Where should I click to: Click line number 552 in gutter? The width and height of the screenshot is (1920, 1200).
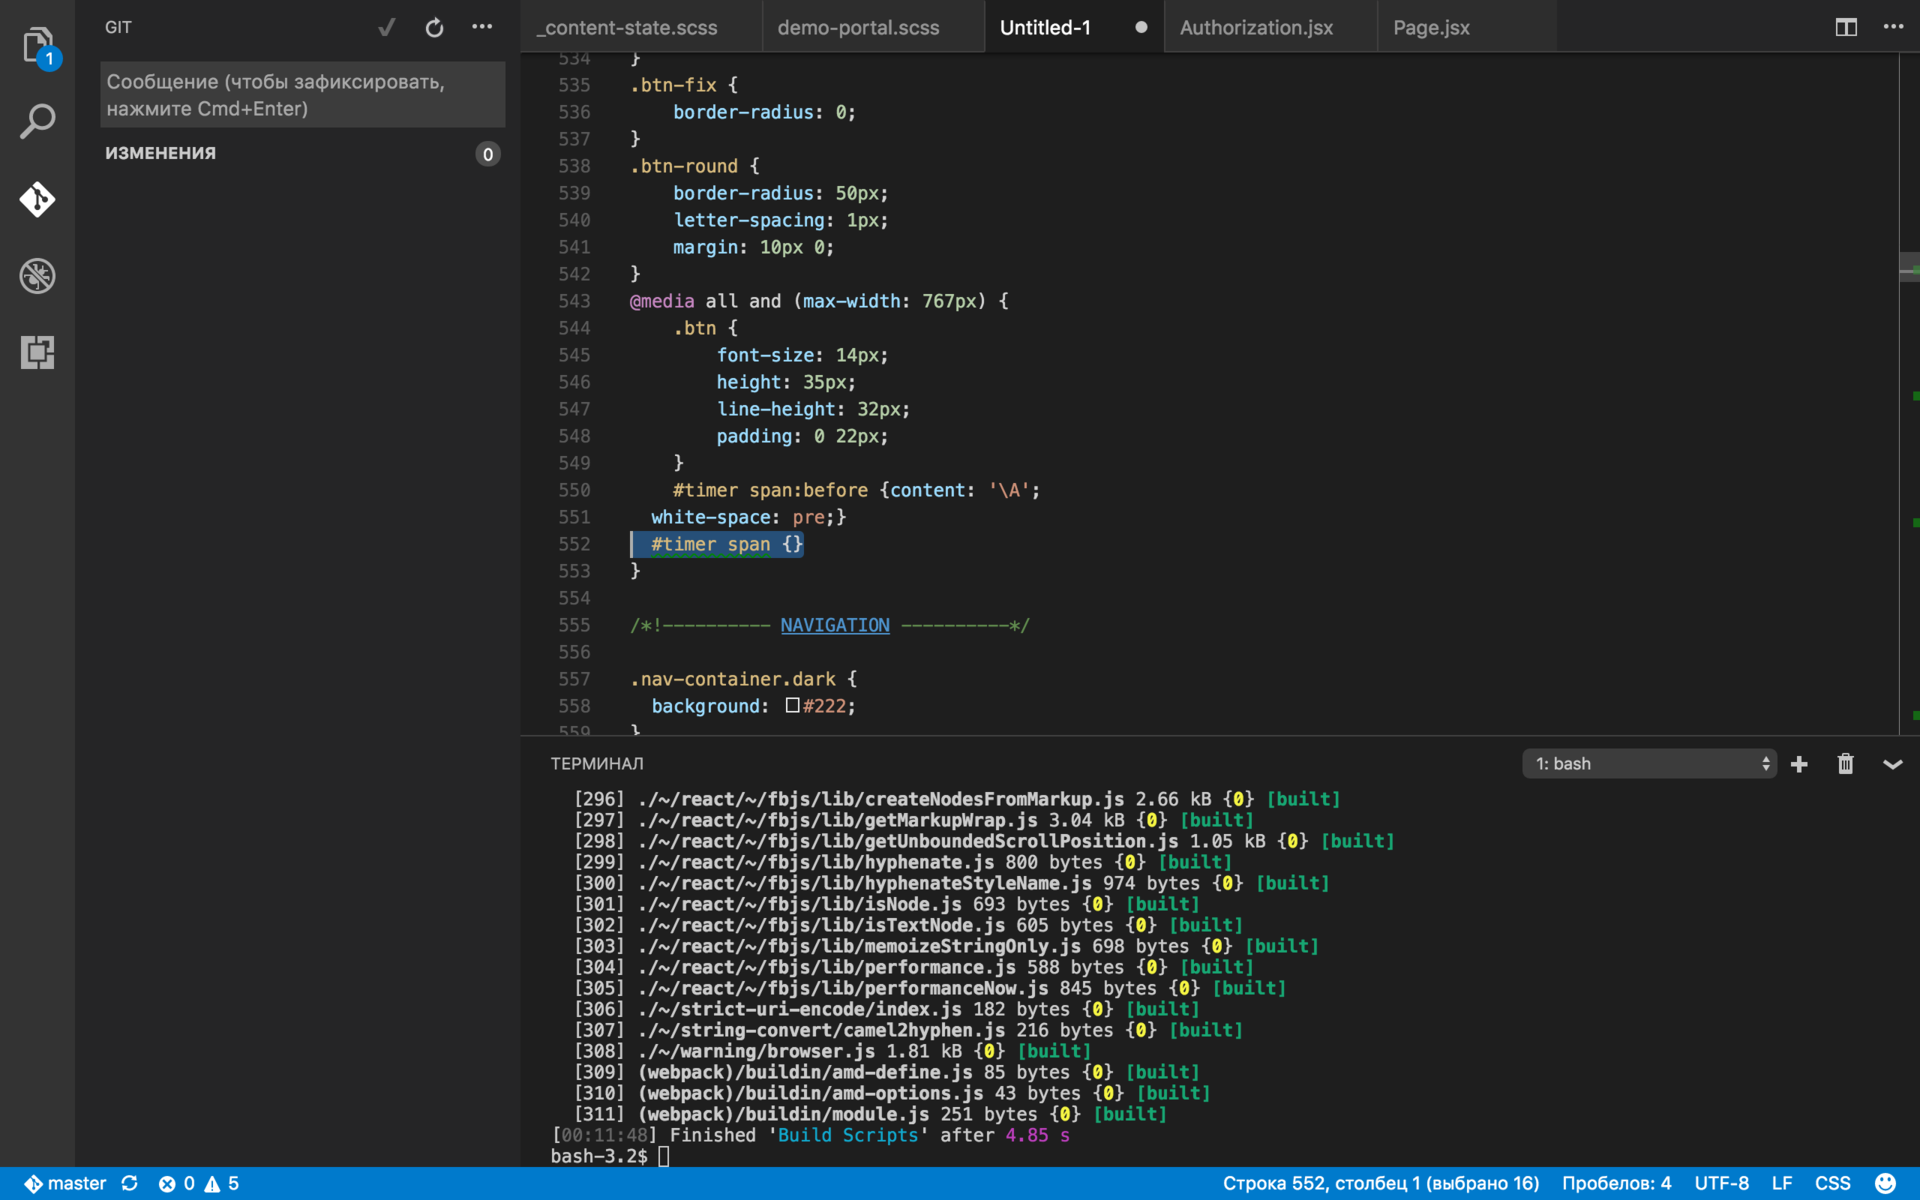pyautogui.click(x=574, y=544)
